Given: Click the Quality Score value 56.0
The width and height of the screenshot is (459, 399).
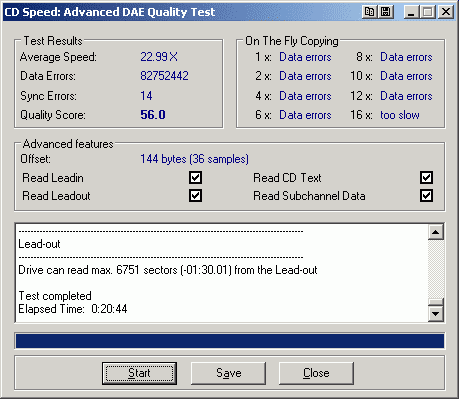Looking at the screenshot, I should [x=153, y=115].
